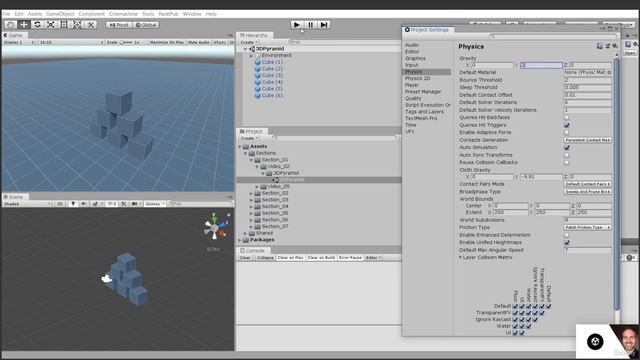640x360 pixels.
Task: Click the Pause button in the toolbar
Action: tap(311, 24)
